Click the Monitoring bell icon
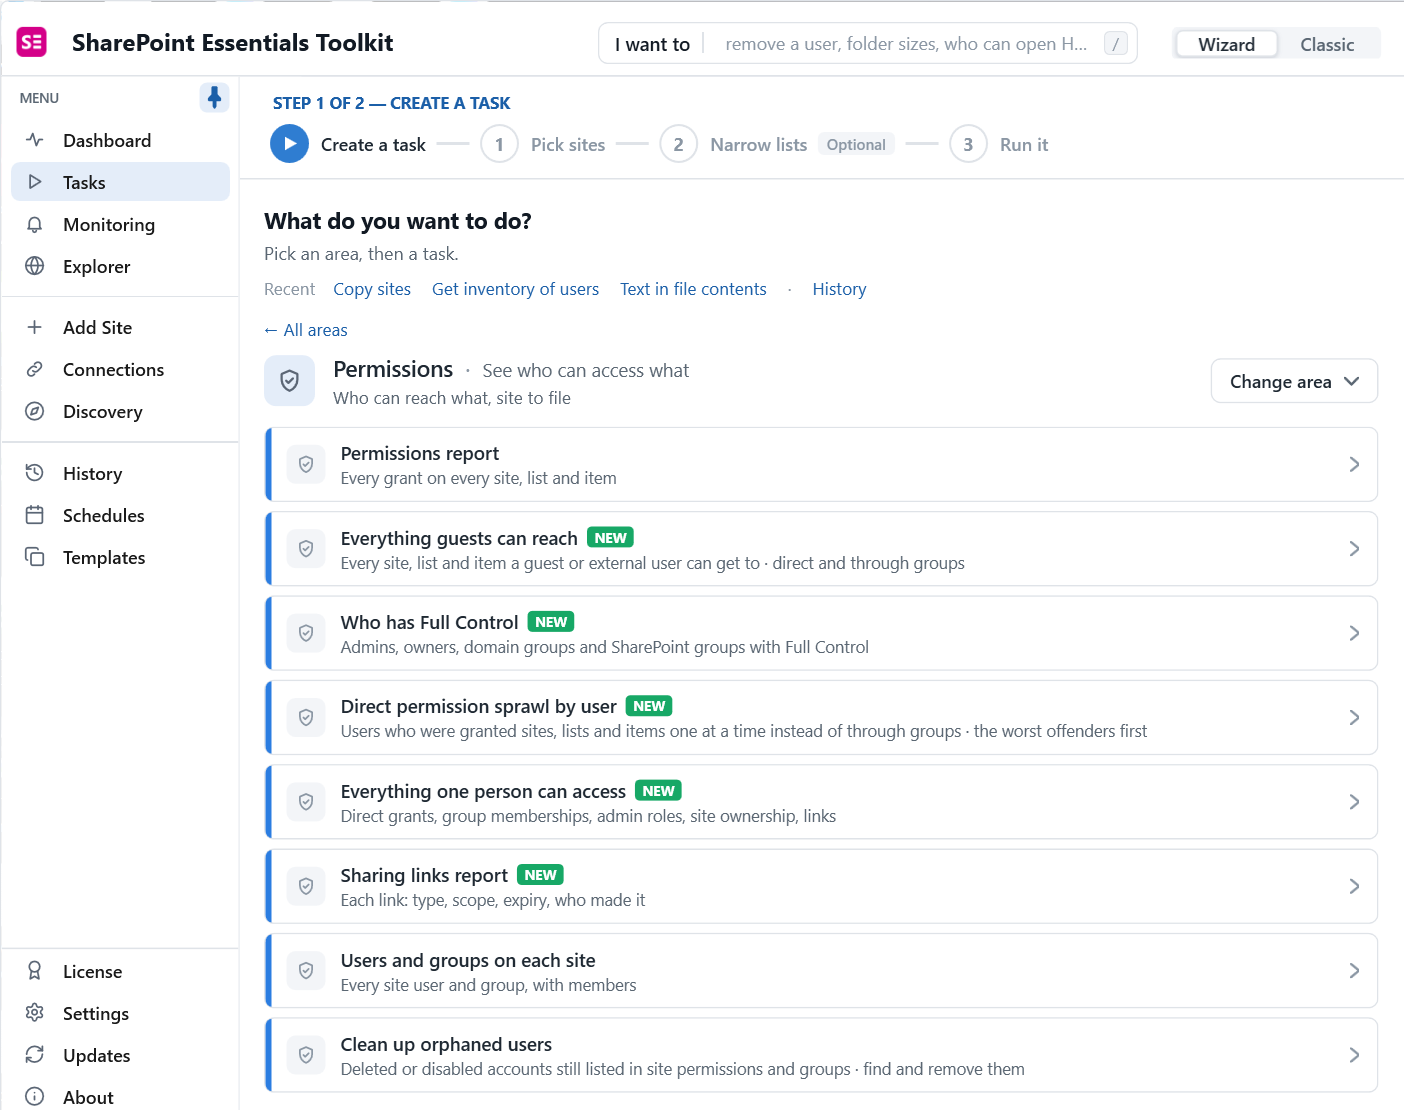The image size is (1404, 1110). click(35, 224)
